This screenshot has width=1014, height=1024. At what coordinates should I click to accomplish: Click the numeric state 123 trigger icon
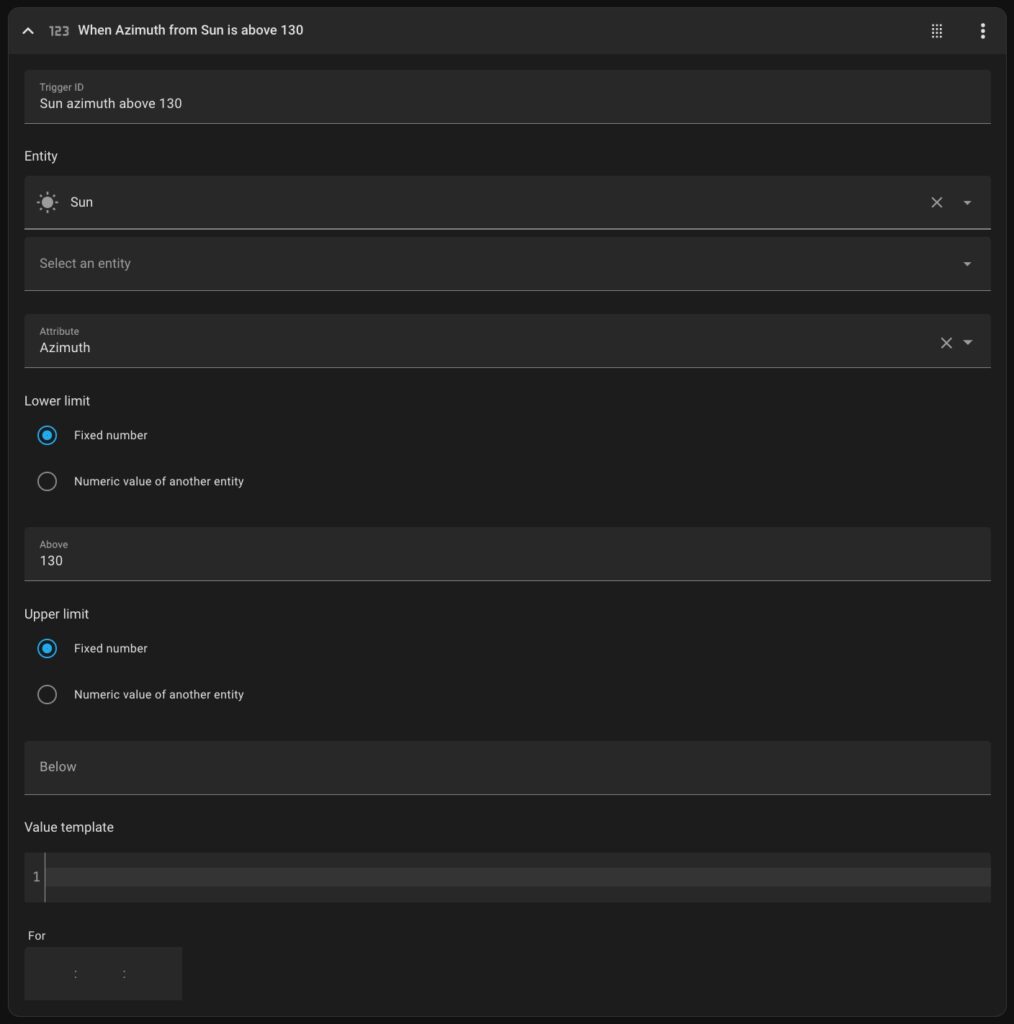point(59,31)
